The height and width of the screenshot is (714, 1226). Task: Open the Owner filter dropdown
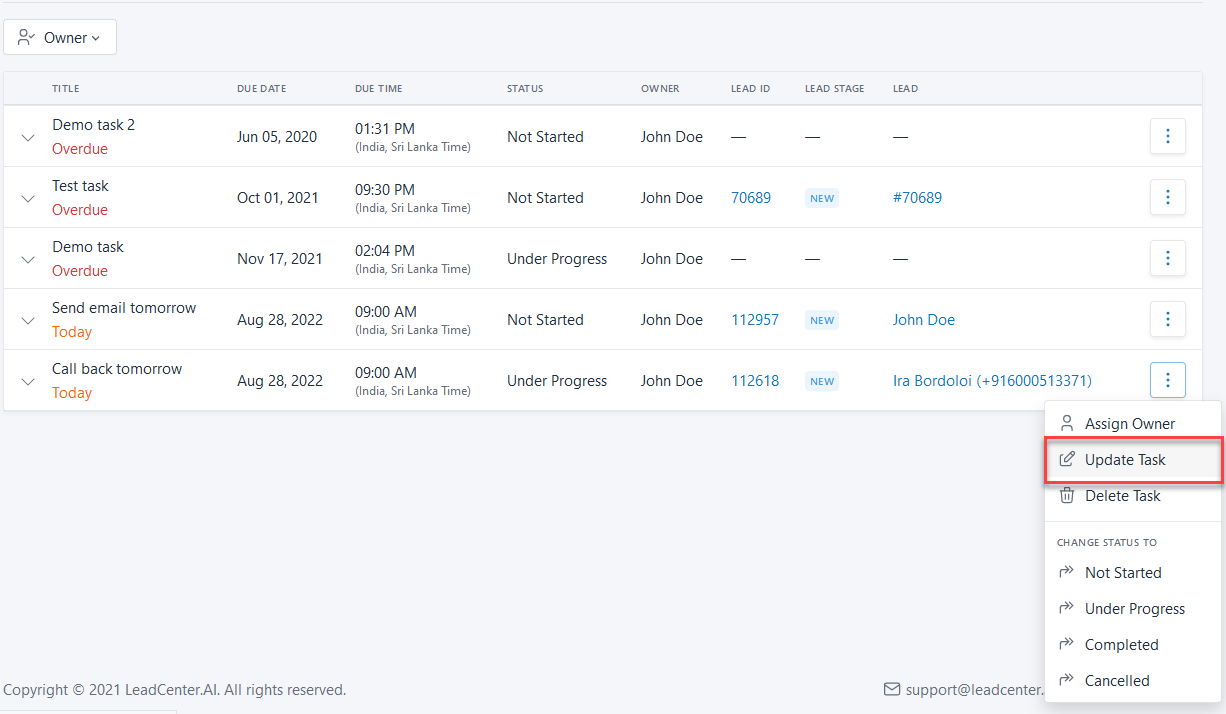pyautogui.click(x=60, y=36)
